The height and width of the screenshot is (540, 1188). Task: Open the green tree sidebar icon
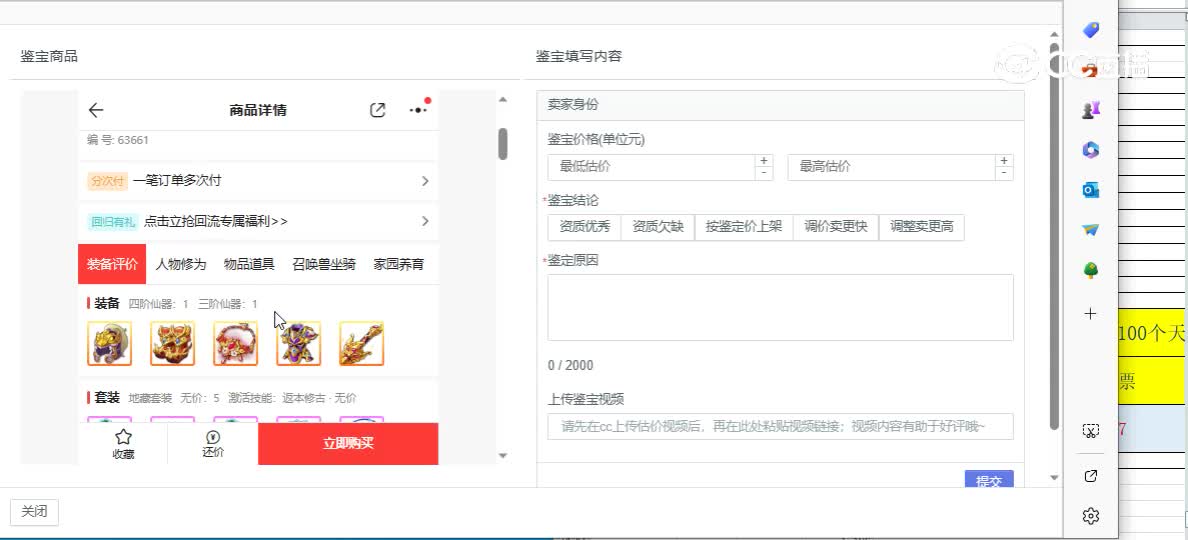[1091, 270]
